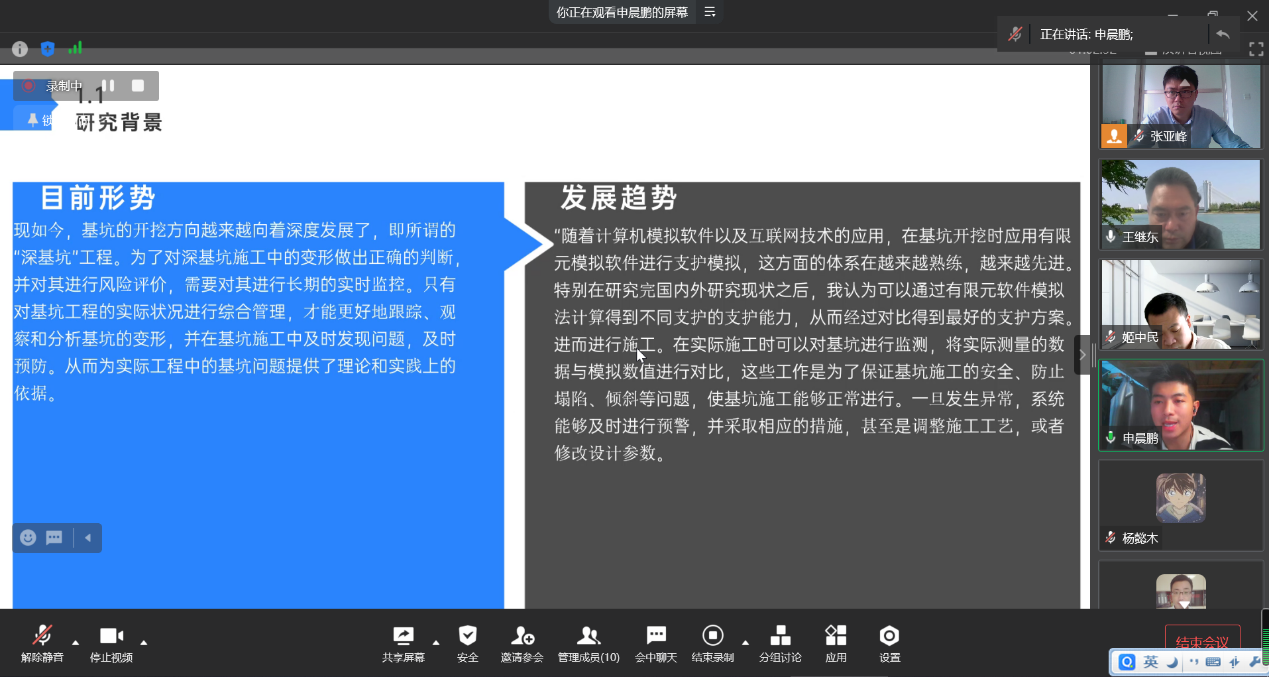Click the 邀请参会 invite icon
This screenshot has height=677, width=1269.
(x=522, y=636)
